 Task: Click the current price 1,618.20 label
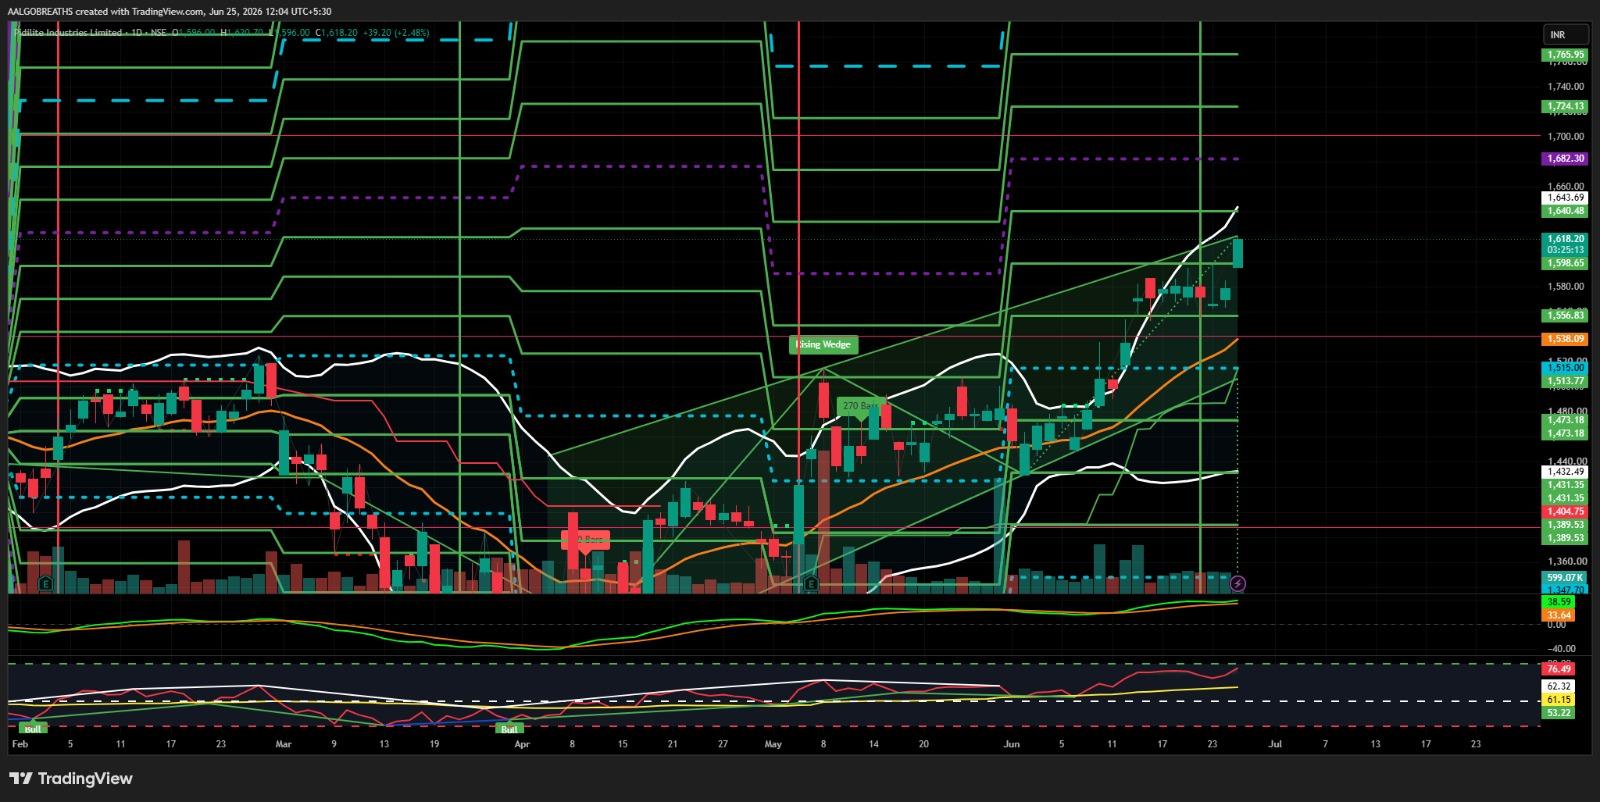[1565, 239]
